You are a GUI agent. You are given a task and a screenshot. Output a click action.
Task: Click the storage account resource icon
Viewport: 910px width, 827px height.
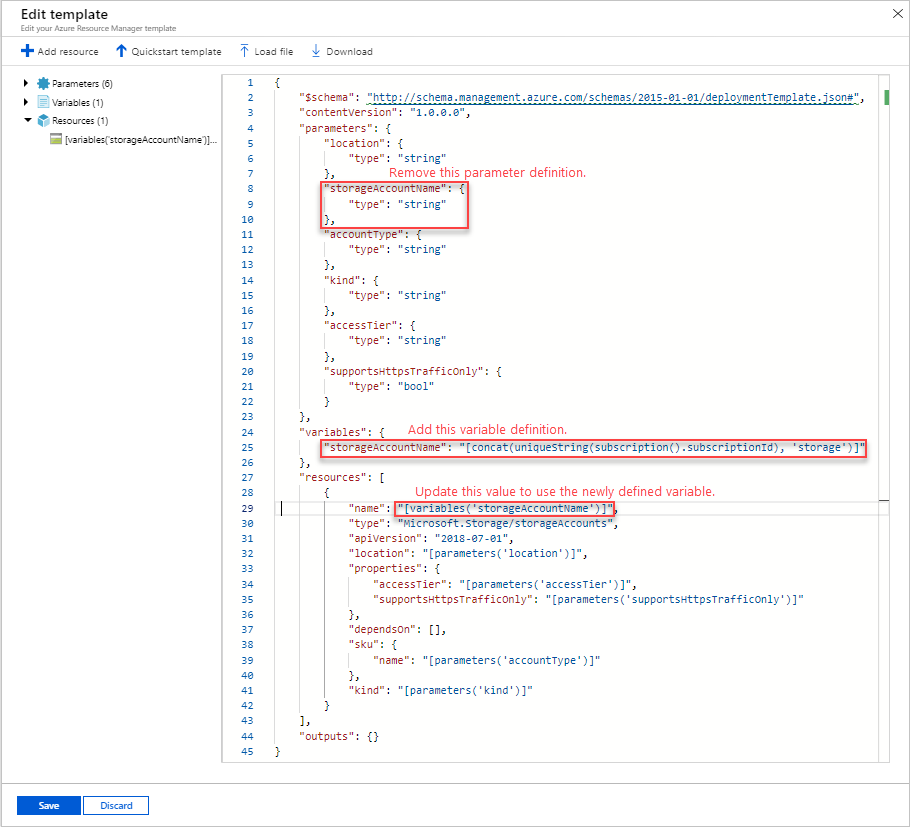[x=56, y=140]
